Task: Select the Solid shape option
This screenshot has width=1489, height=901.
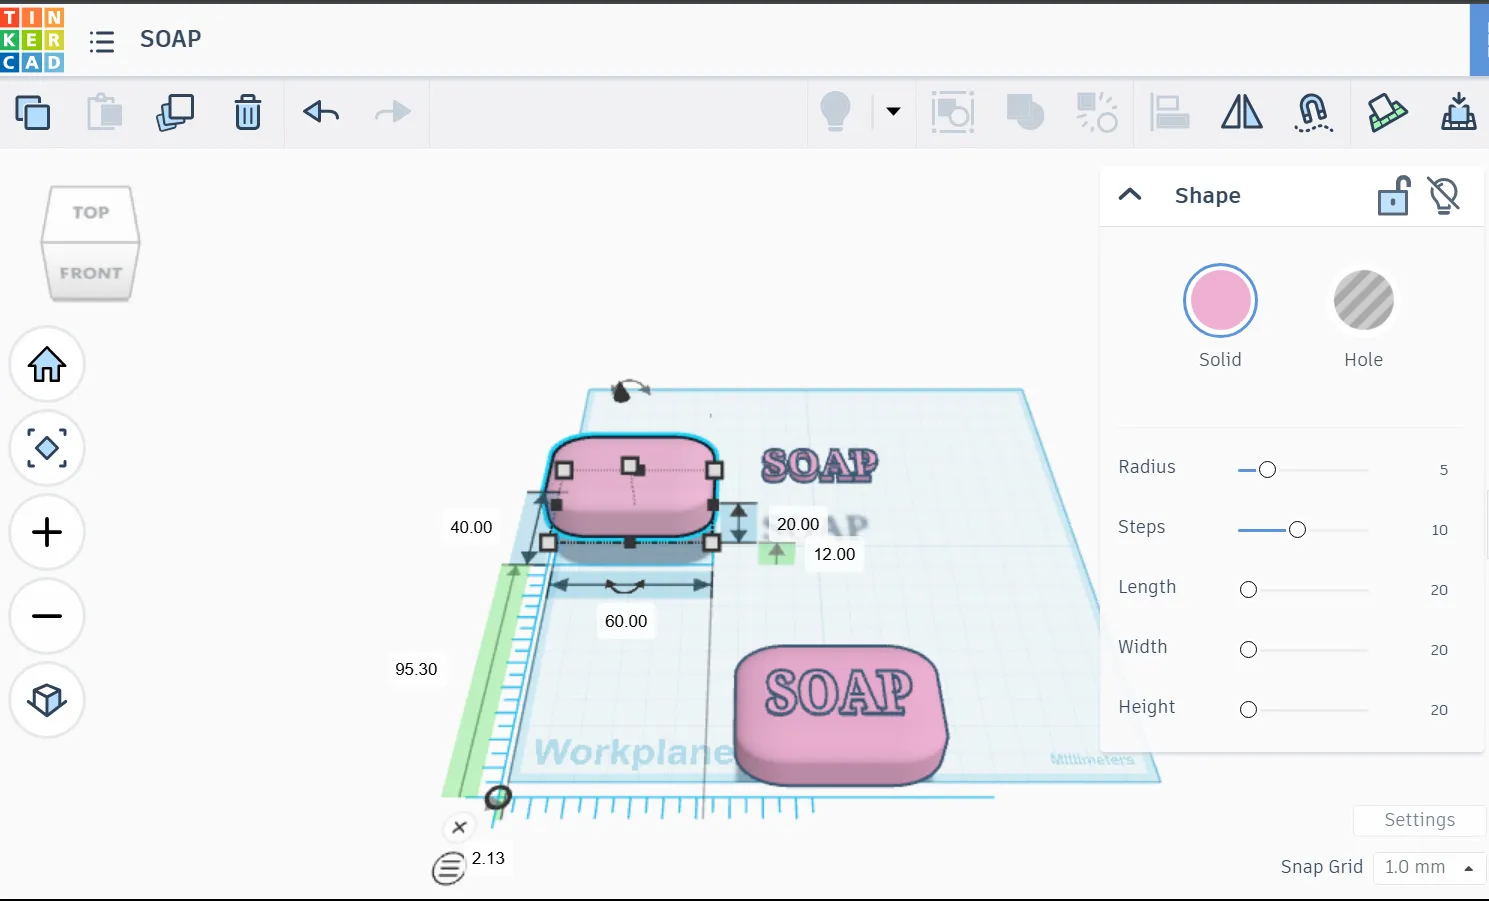Action: point(1220,300)
